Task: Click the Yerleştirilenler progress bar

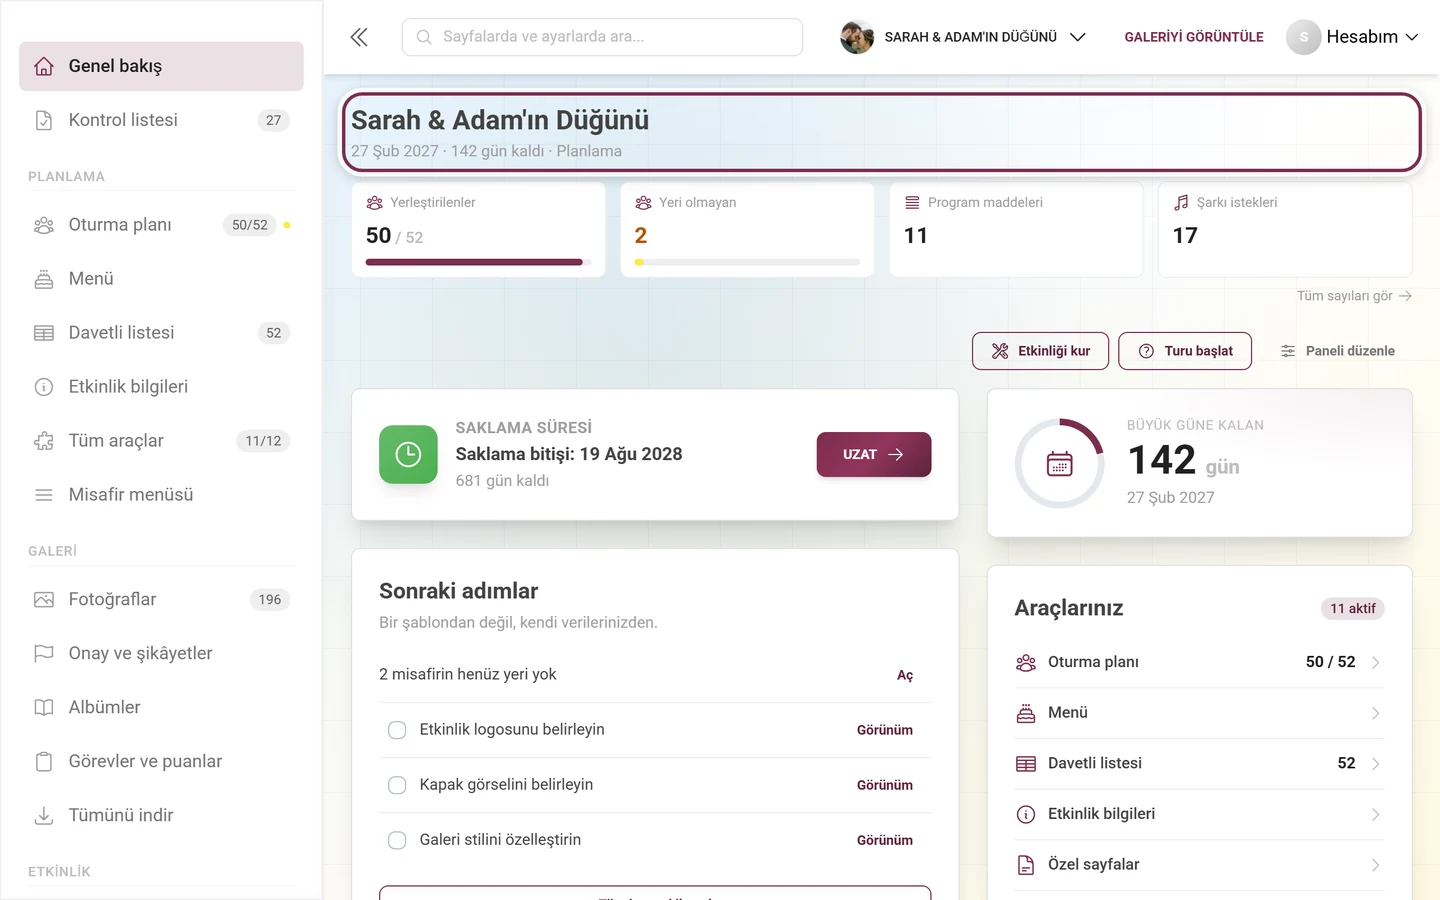Action: 479,262
